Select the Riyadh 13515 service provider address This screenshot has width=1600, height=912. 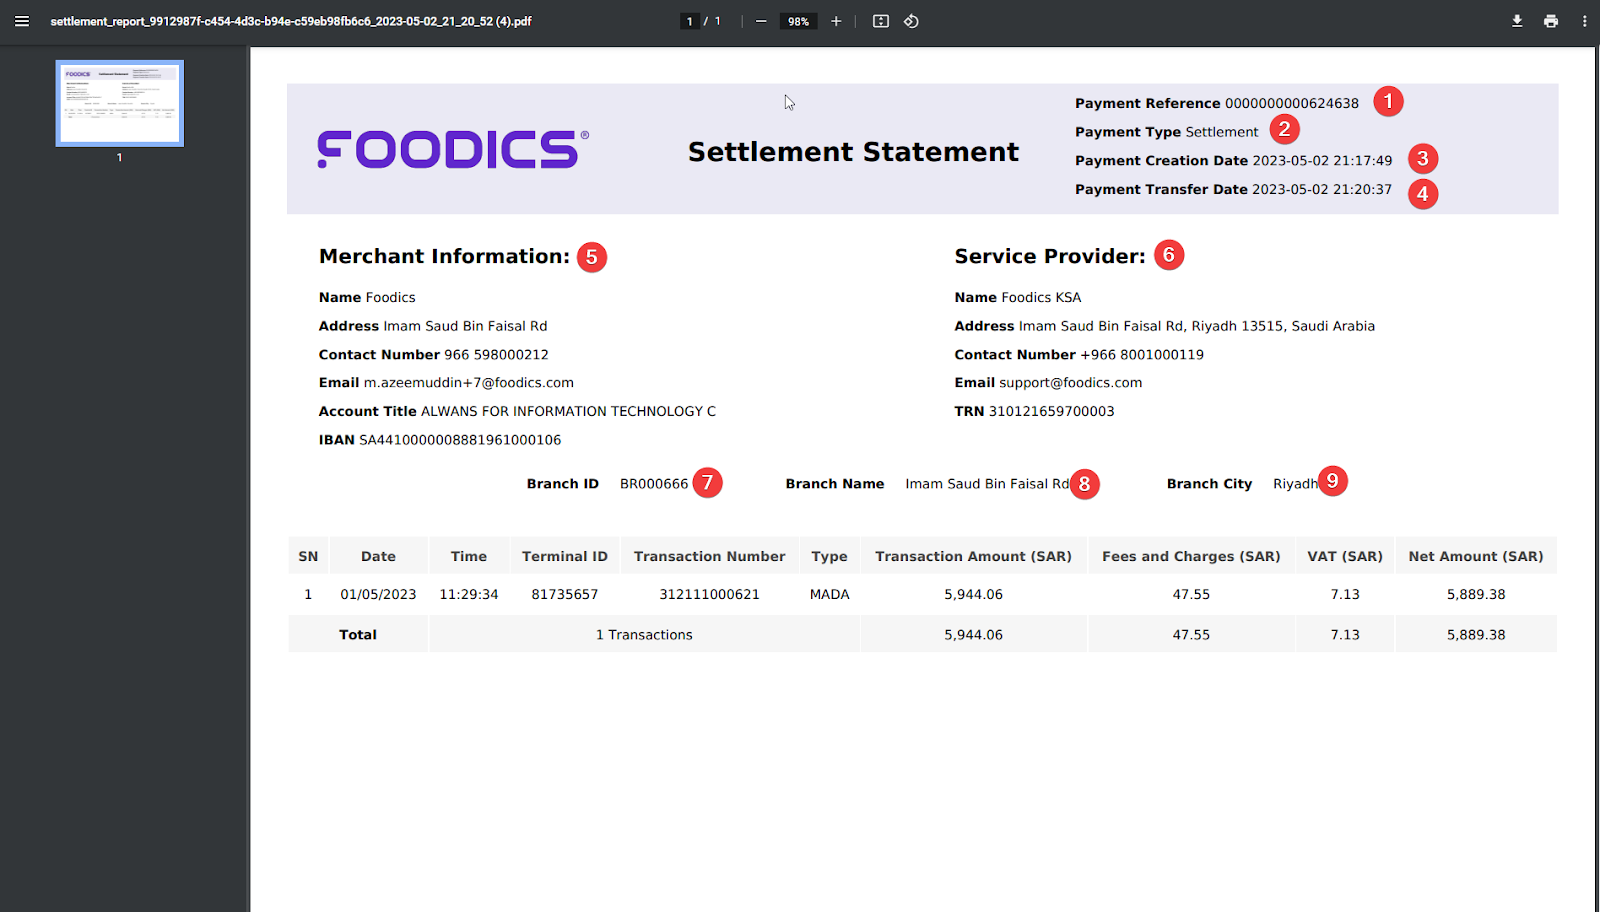[1197, 326]
